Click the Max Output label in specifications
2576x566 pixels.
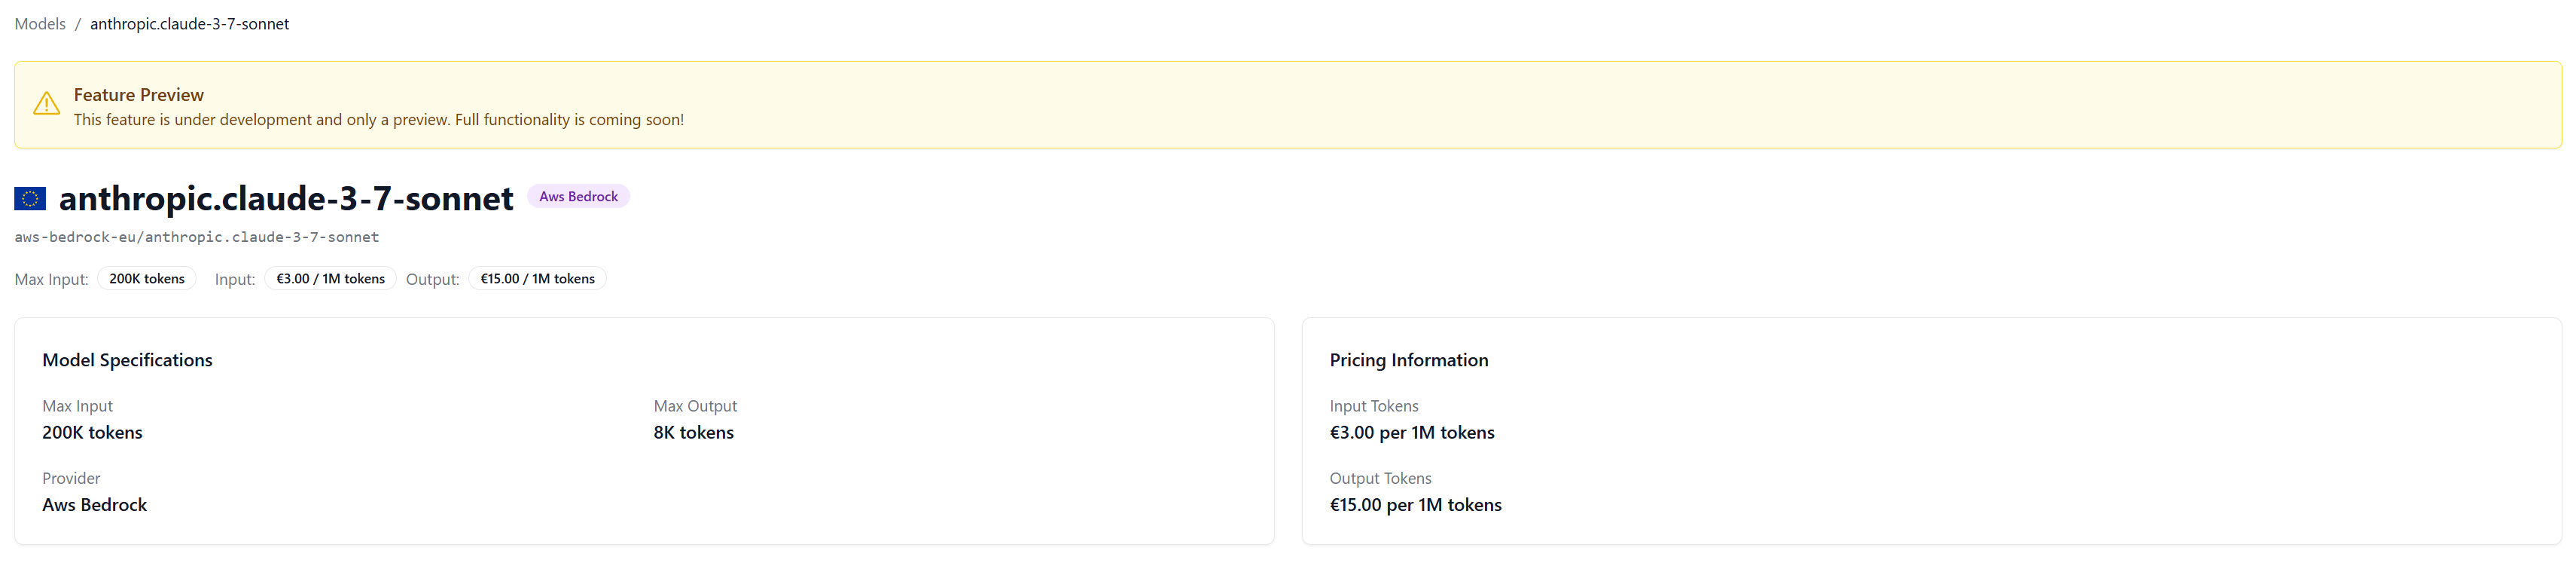tap(695, 406)
